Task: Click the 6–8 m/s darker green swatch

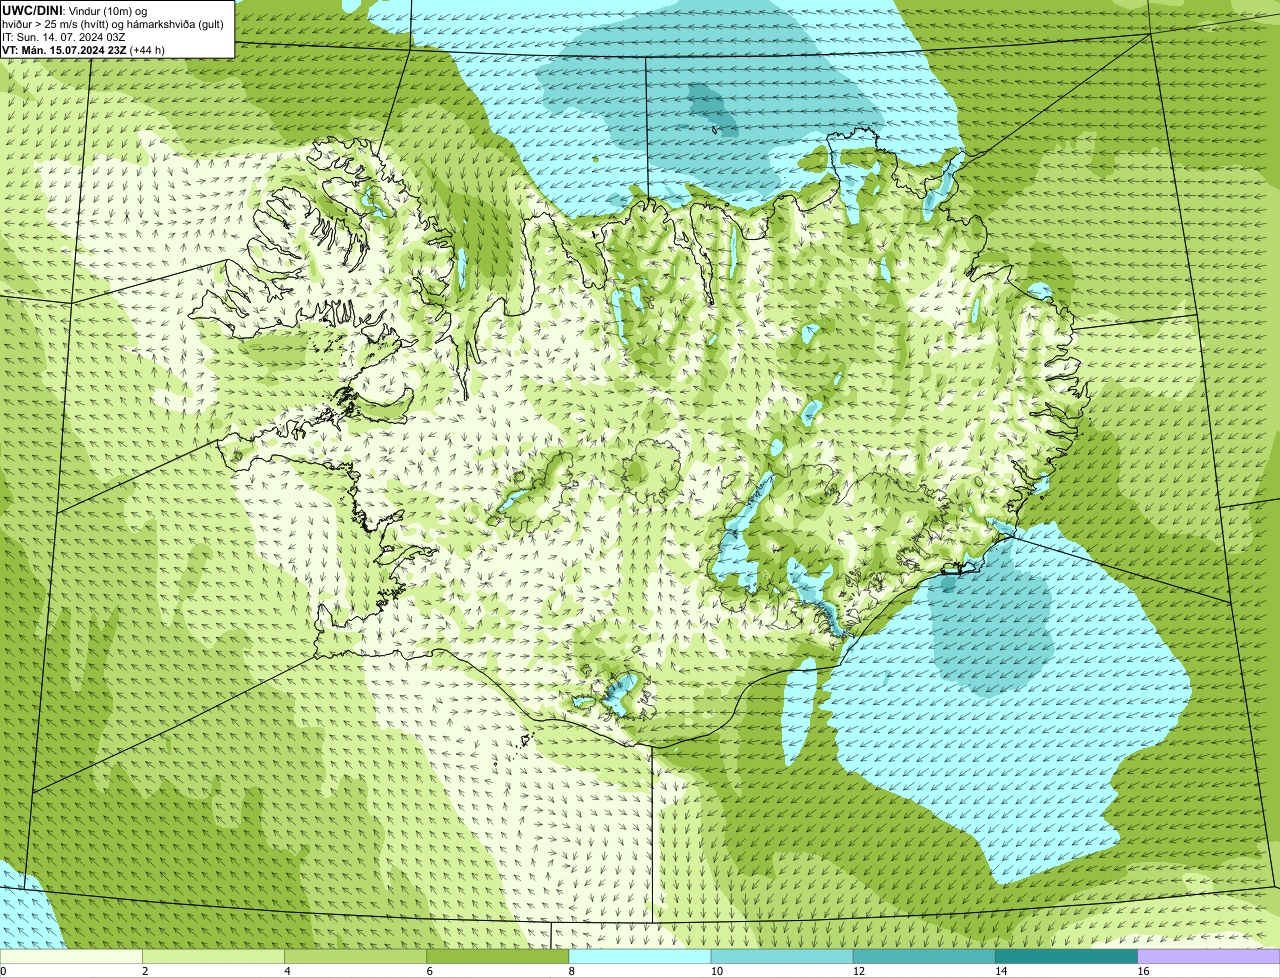Action: (x=498, y=956)
